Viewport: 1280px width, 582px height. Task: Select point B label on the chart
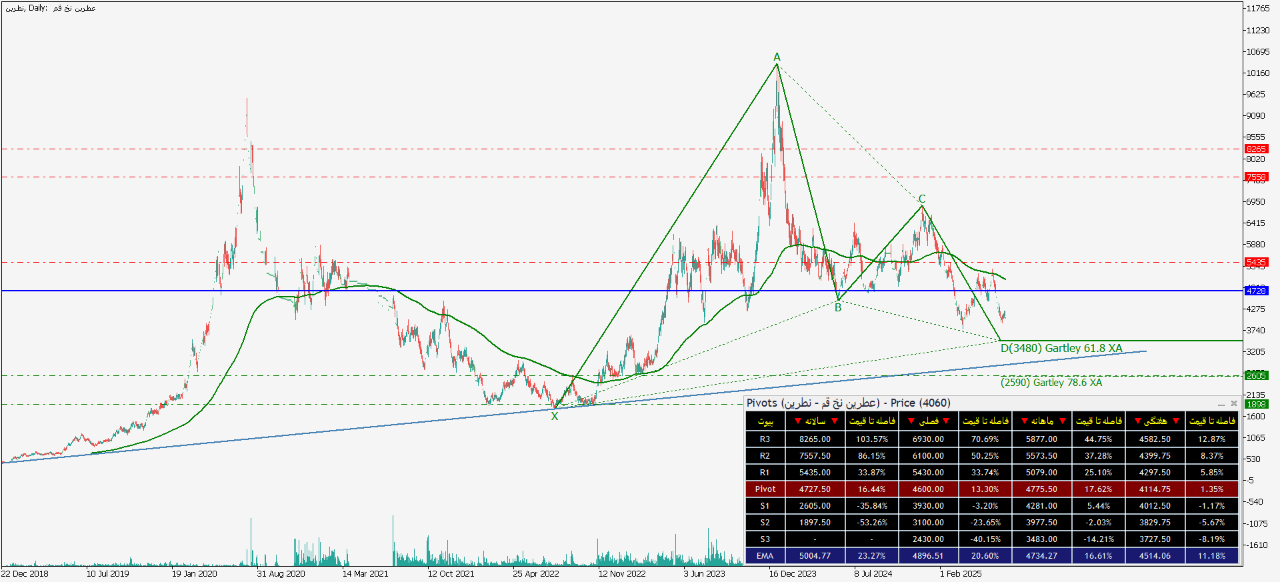(x=838, y=308)
